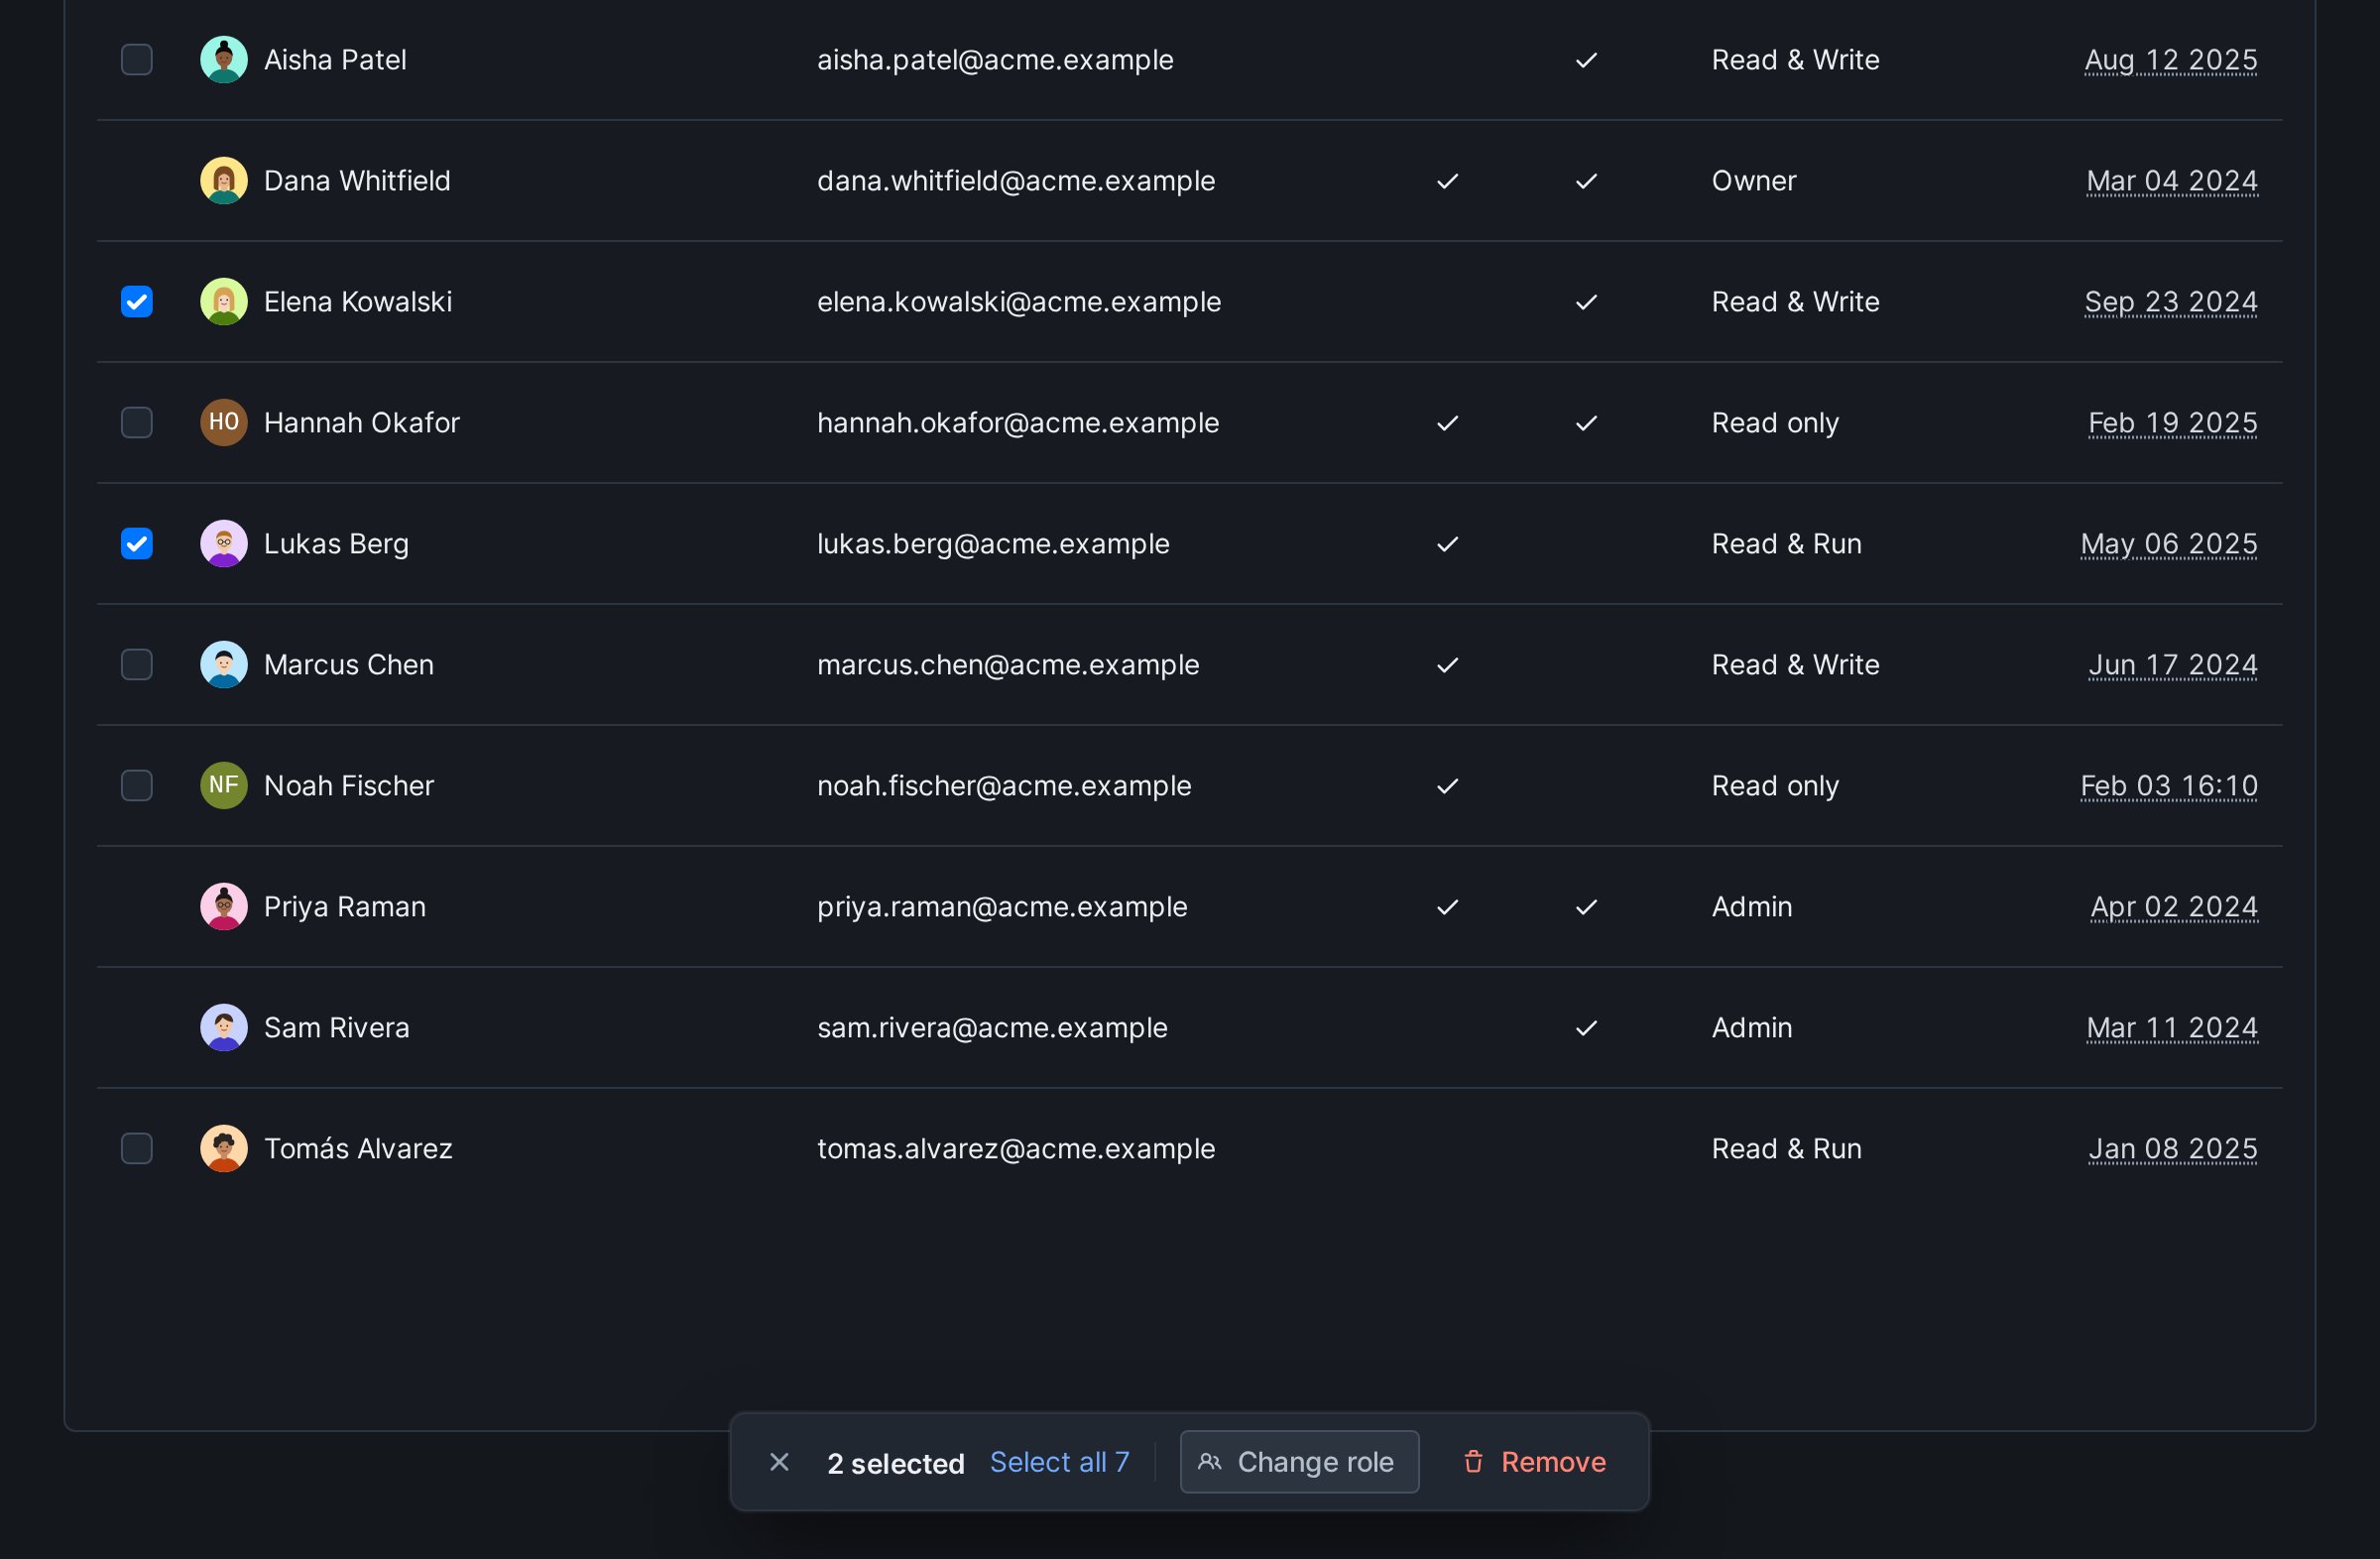Dismiss selection with the X icon

tap(780, 1463)
